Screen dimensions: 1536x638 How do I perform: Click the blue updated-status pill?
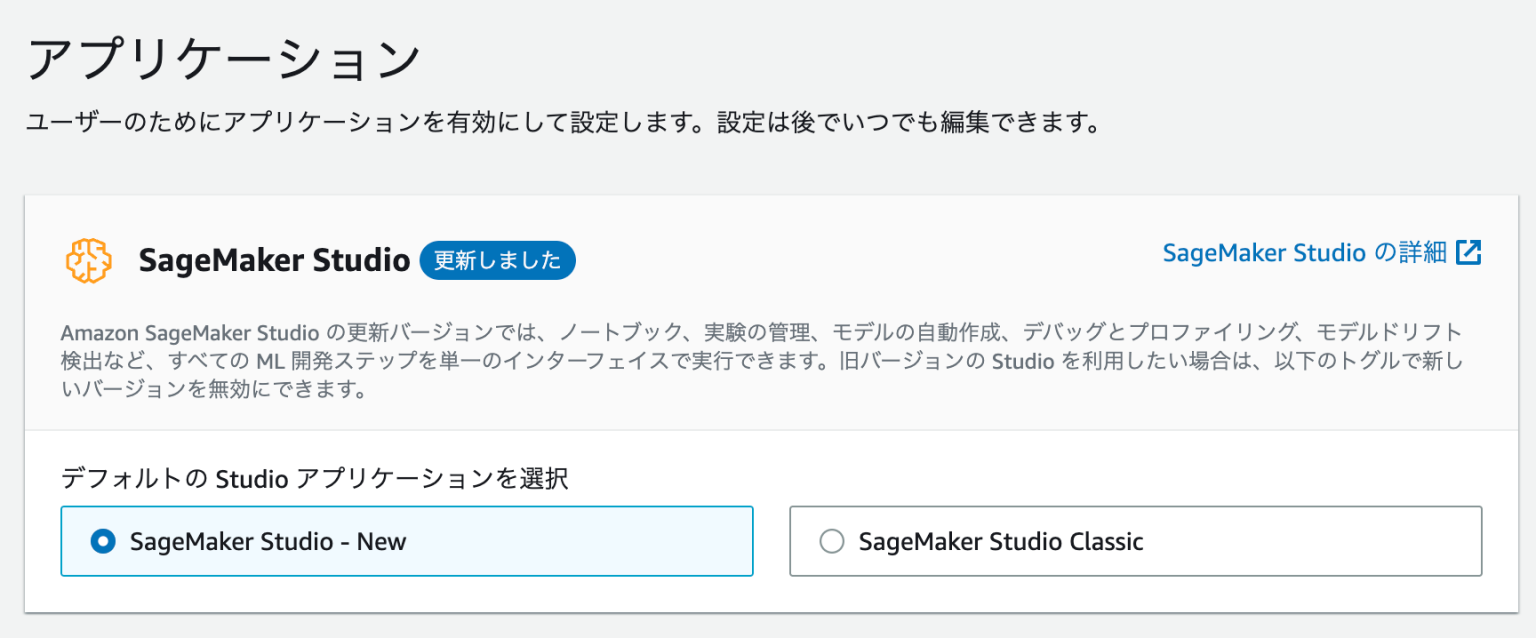coord(497,260)
